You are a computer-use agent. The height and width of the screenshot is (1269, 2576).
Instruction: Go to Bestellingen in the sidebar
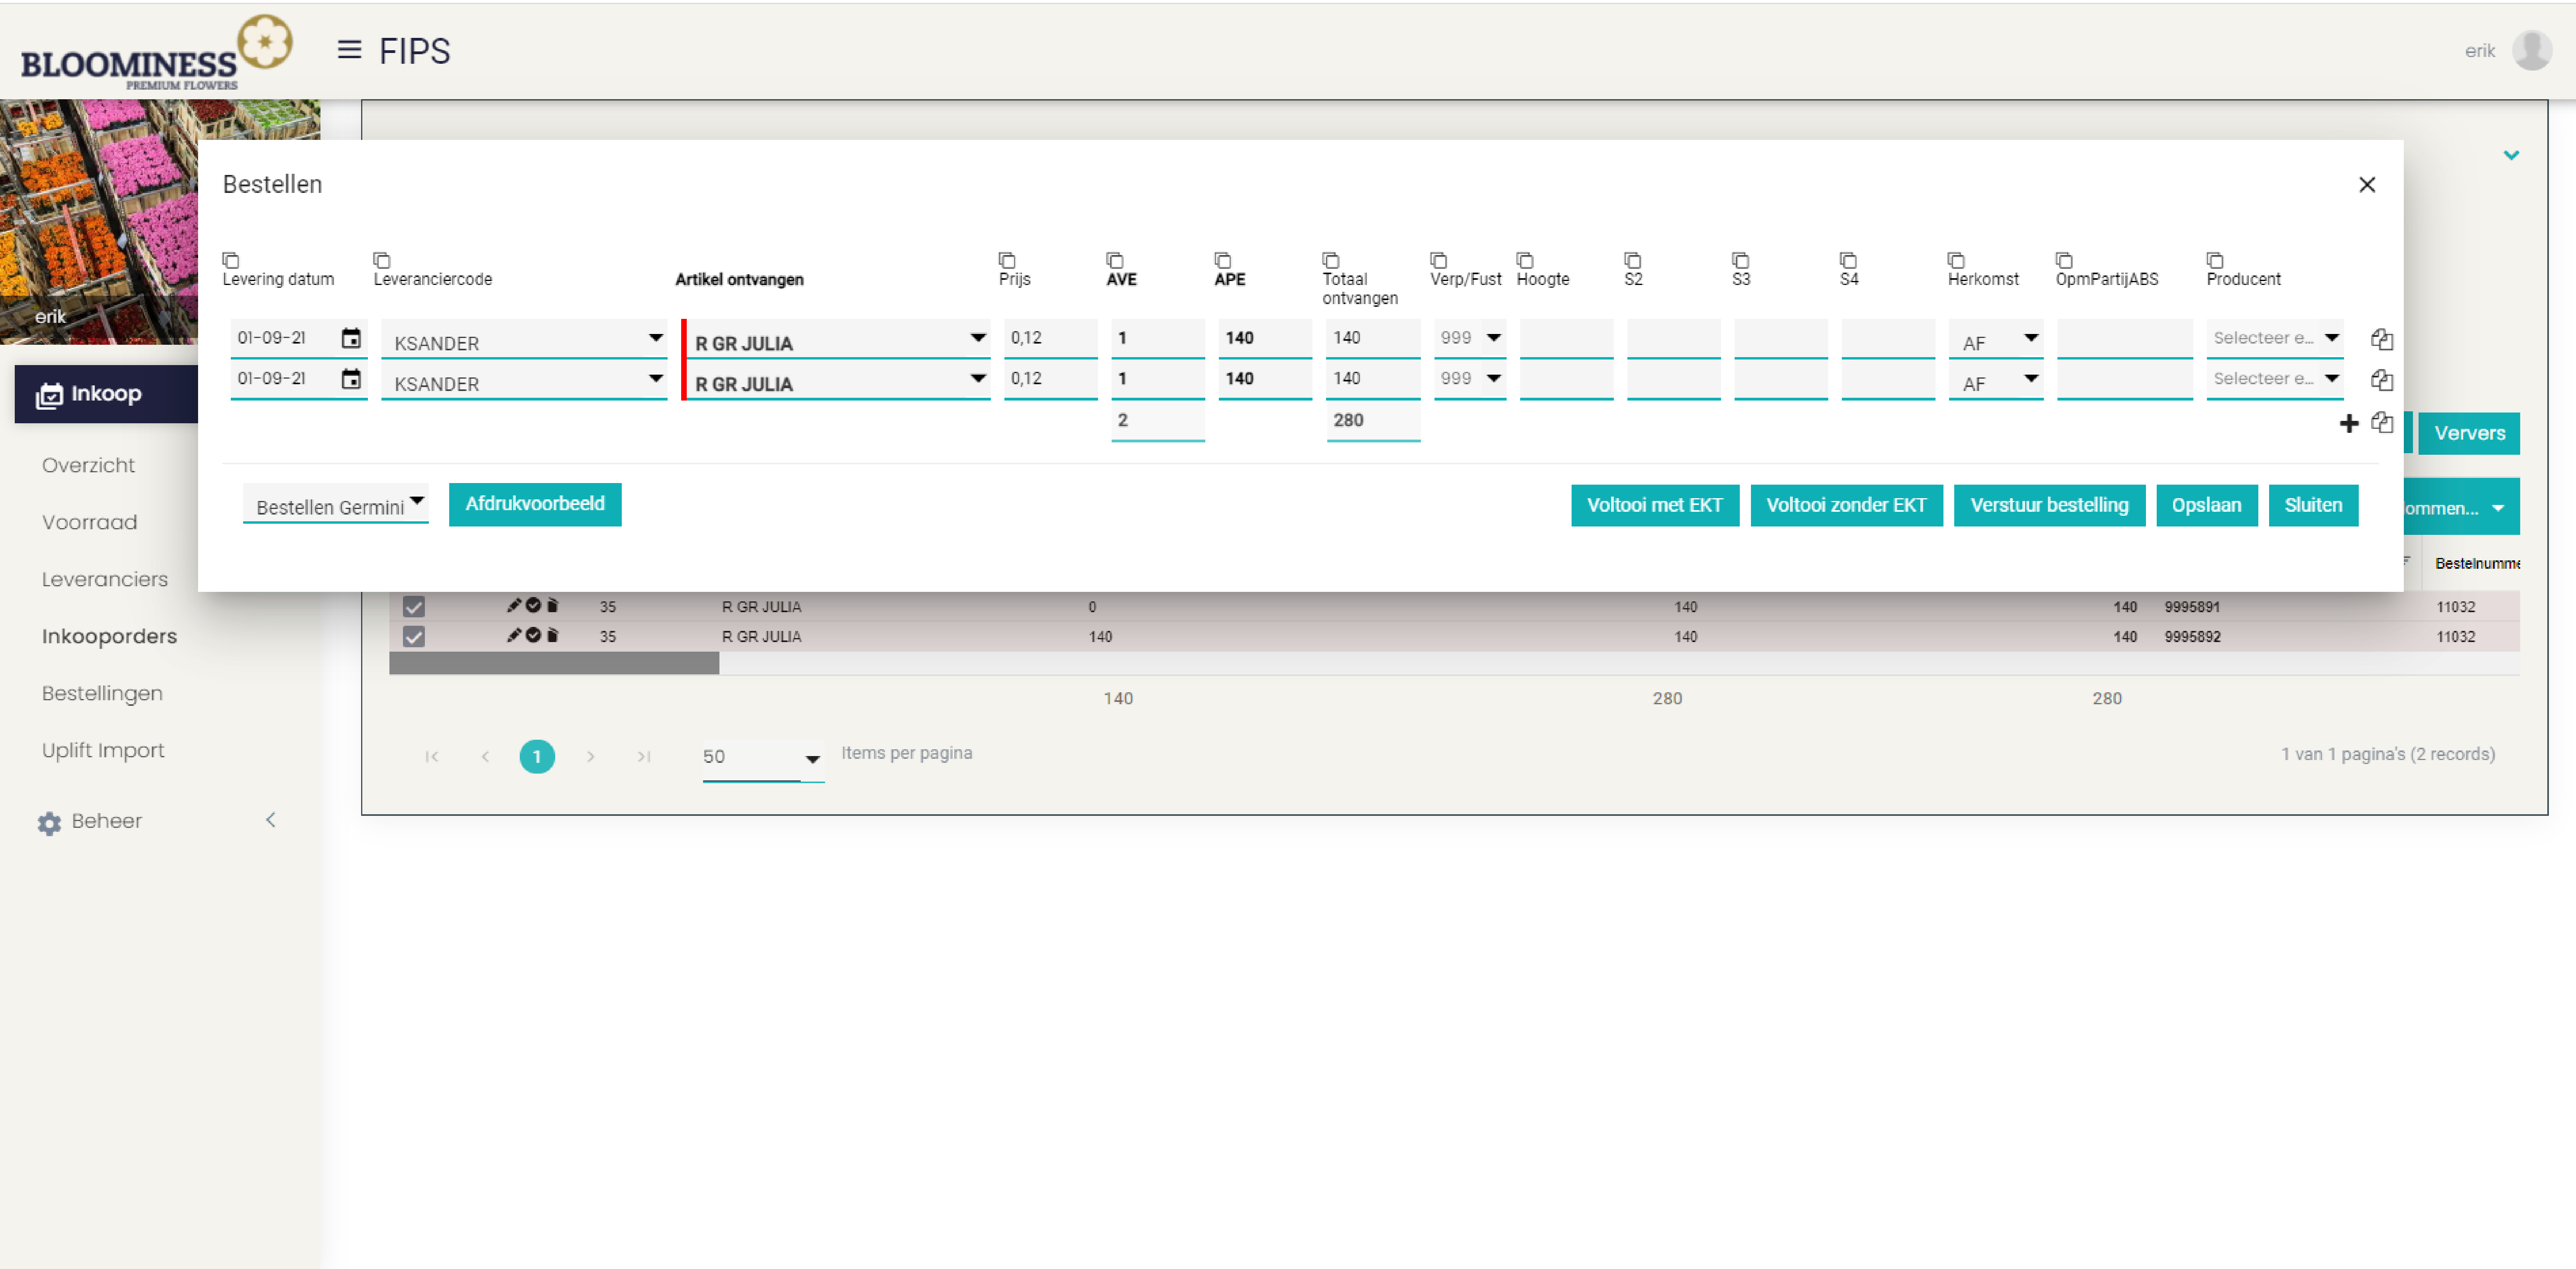[x=102, y=693]
